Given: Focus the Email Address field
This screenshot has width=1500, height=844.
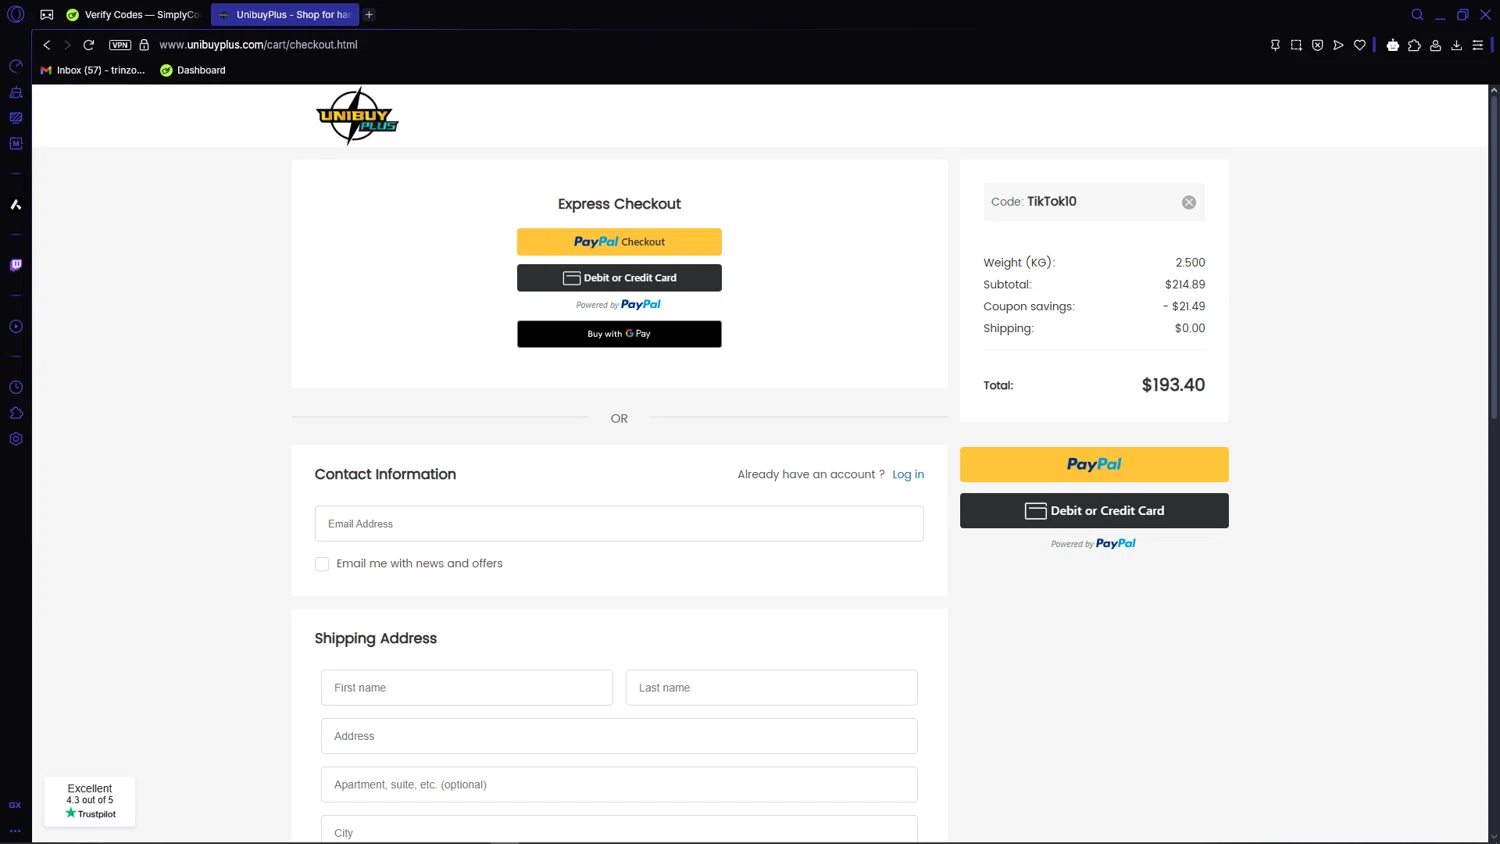Looking at the screenshot, I should click(619, 524).
